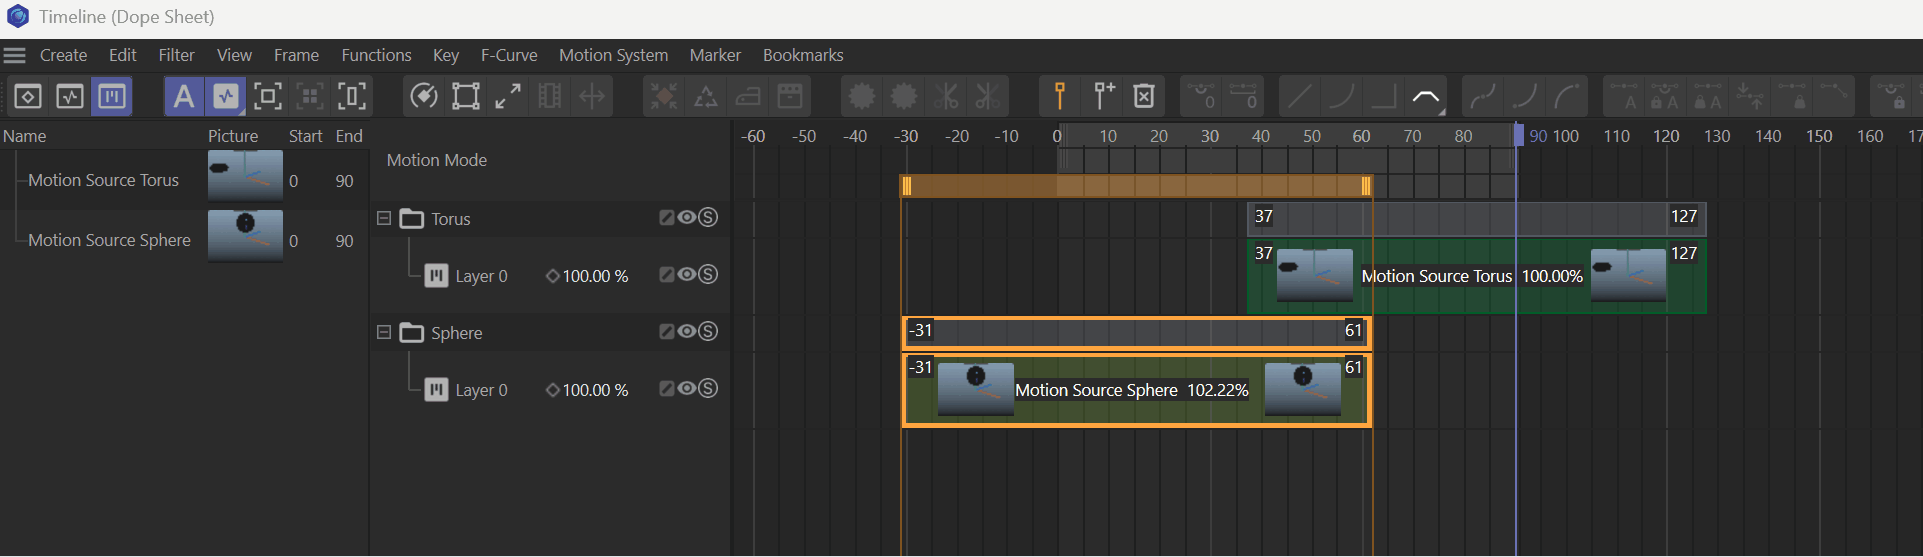Switch to F-Curve mode icon
This screenshot has width=1923, height=557.
(x=70, y=96)
